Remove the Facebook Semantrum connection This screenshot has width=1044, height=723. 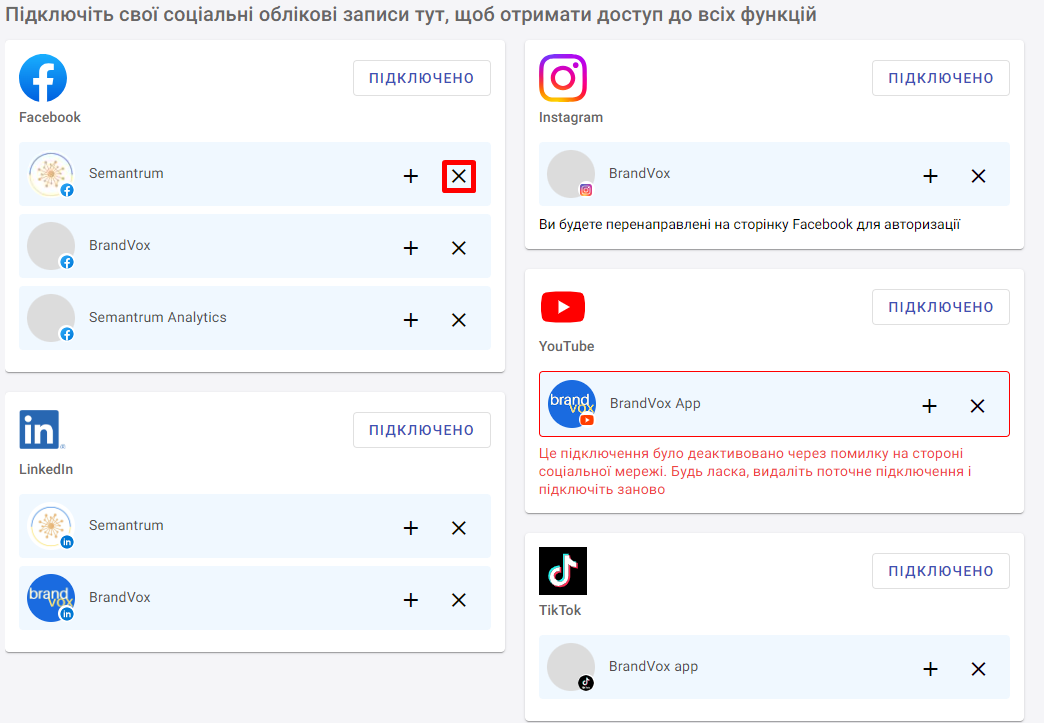click(x=459, y=176)
